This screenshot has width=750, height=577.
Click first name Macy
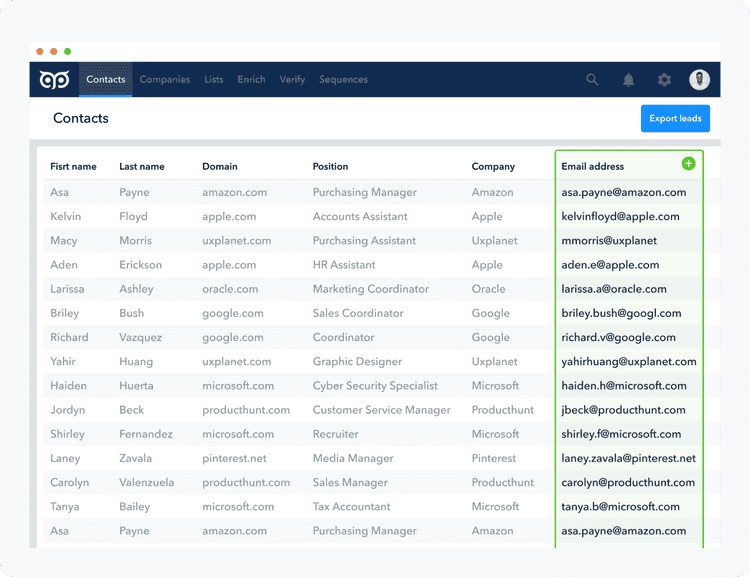point(64,241)
